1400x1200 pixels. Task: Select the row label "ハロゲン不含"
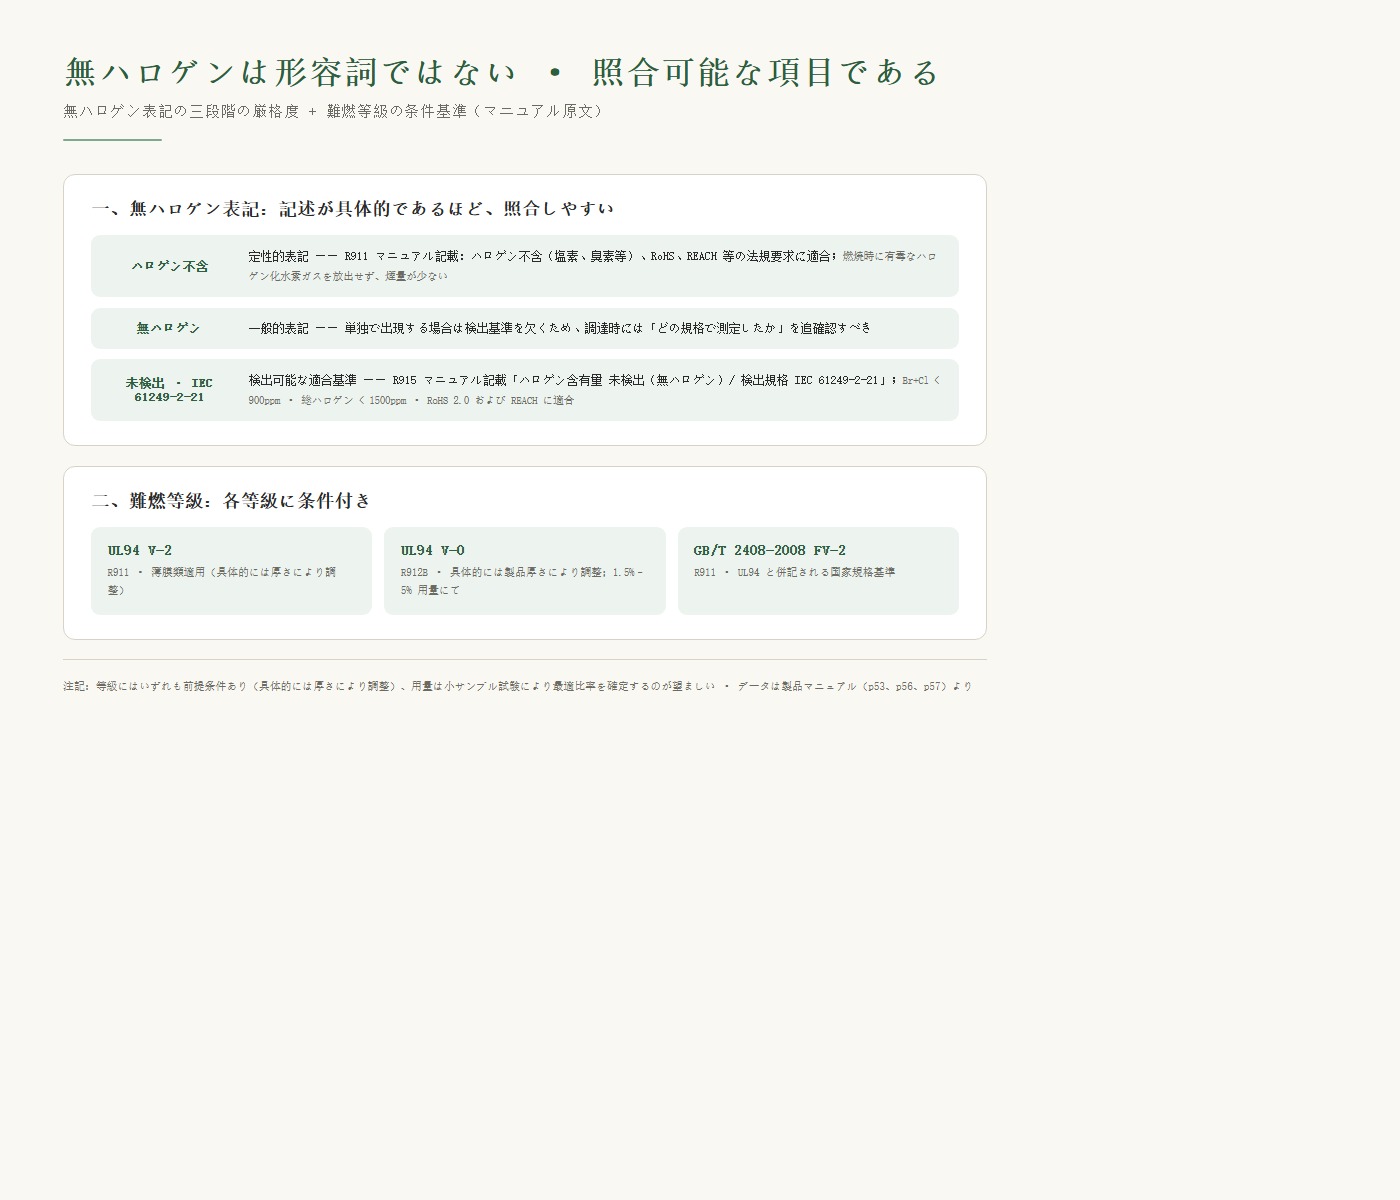[170, 266]
